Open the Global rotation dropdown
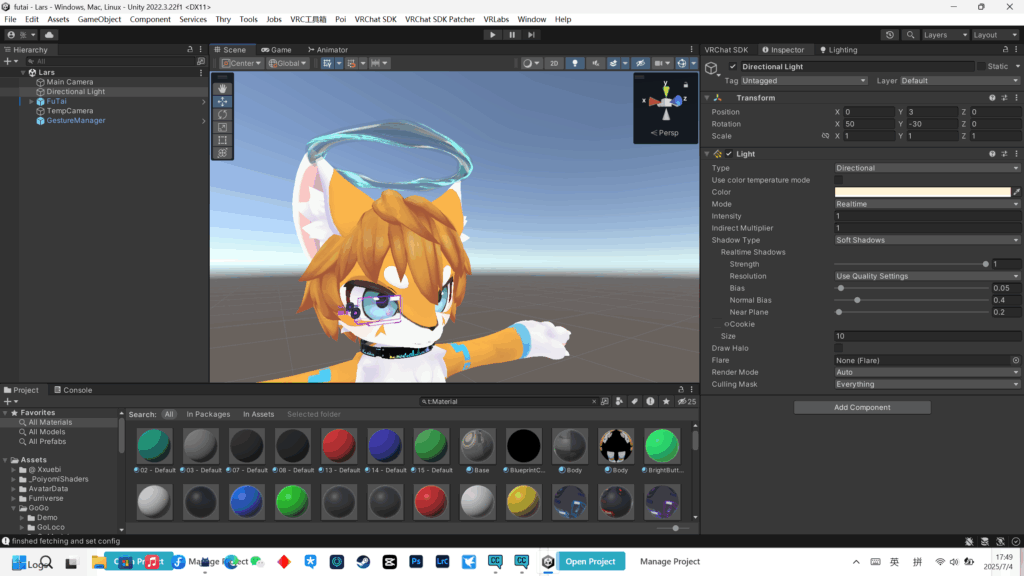The height and width of the screenshot is (576, 1024). coord(287,63)
